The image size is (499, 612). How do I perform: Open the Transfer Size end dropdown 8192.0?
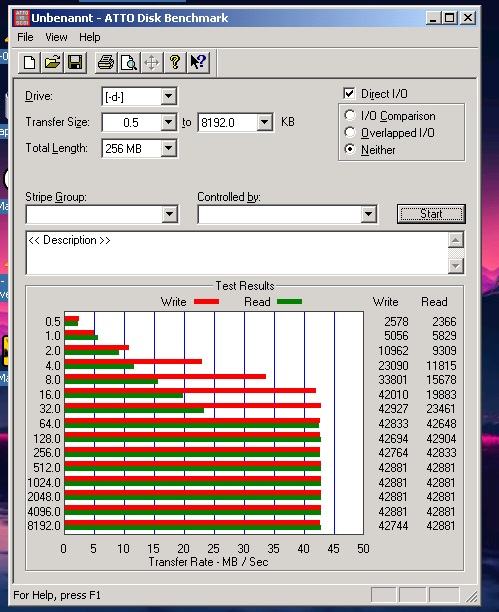click(x=264, y=123)
